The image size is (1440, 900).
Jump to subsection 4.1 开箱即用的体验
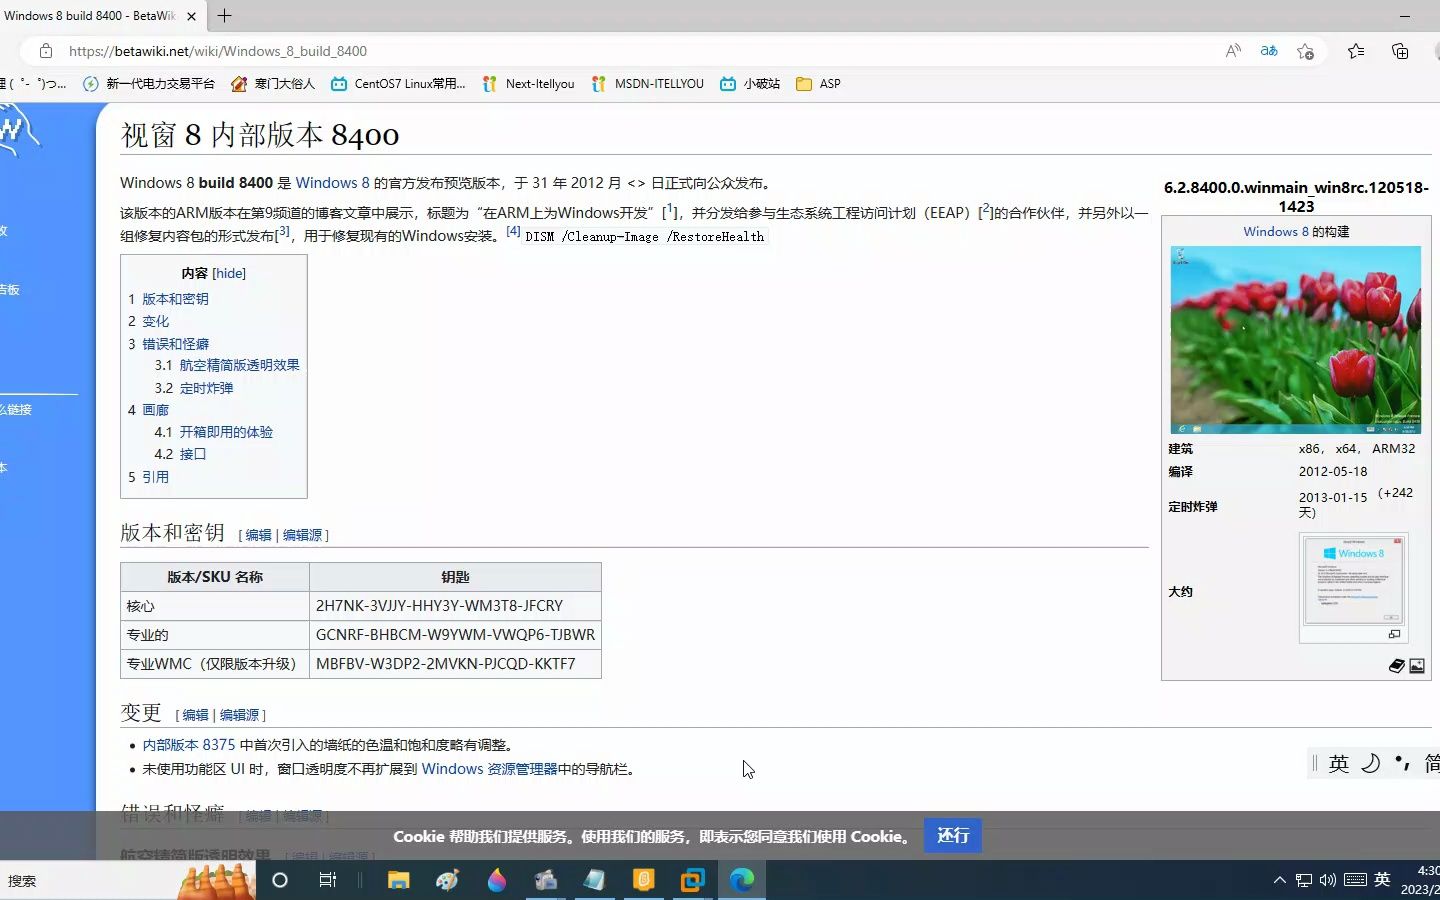pos(226,432)
